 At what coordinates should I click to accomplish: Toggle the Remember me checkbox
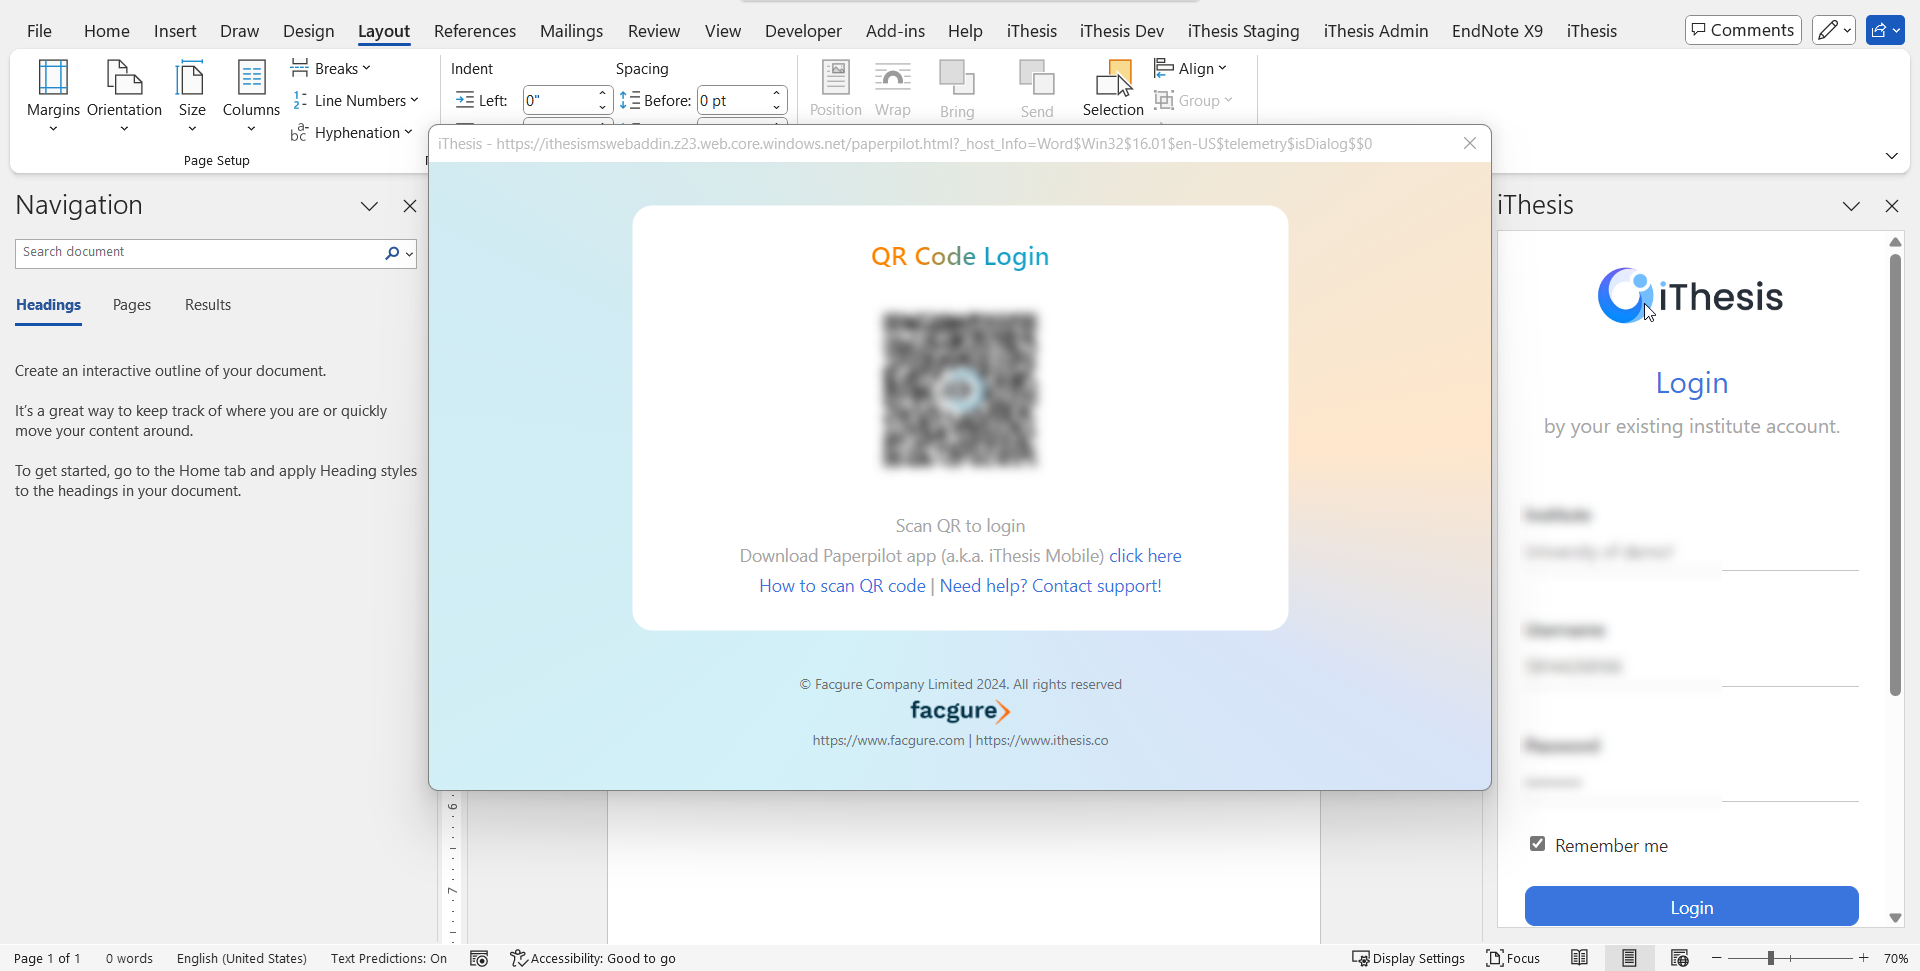(x=1538, y=844)
